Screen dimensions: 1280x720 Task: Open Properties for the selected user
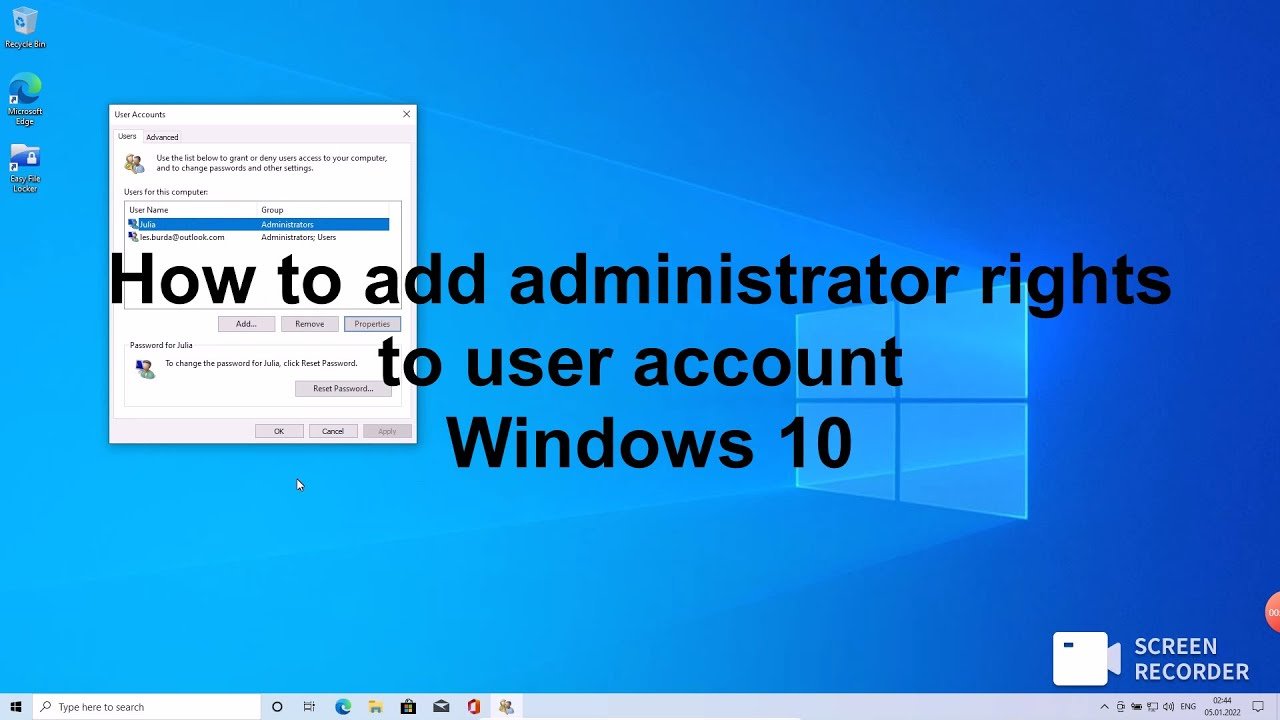coord(372,324)
